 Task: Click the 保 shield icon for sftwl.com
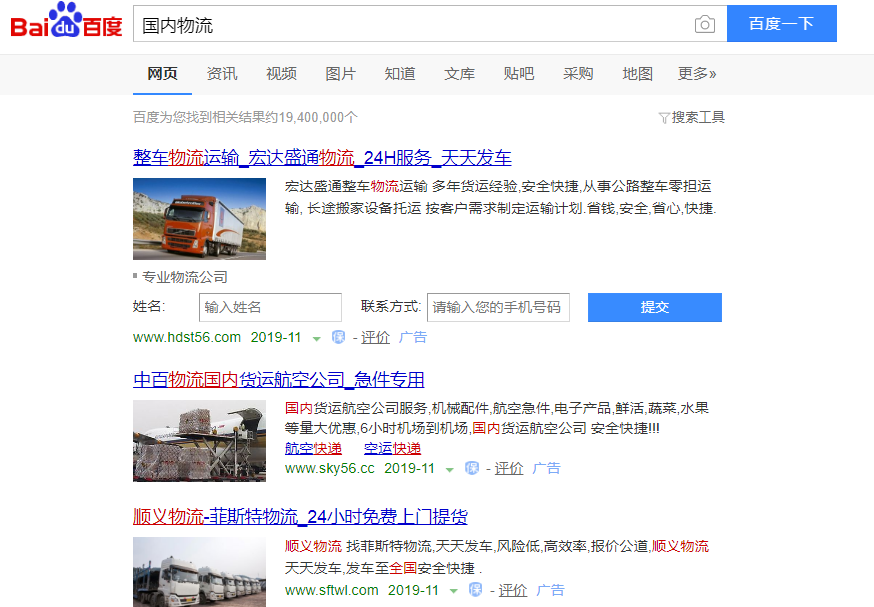[x=475, y=590]
